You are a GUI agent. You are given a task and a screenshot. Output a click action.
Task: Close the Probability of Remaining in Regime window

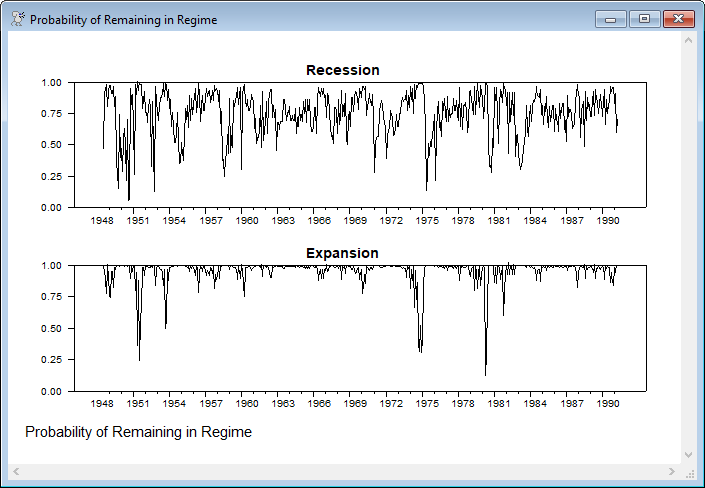(x=678, y=19)
